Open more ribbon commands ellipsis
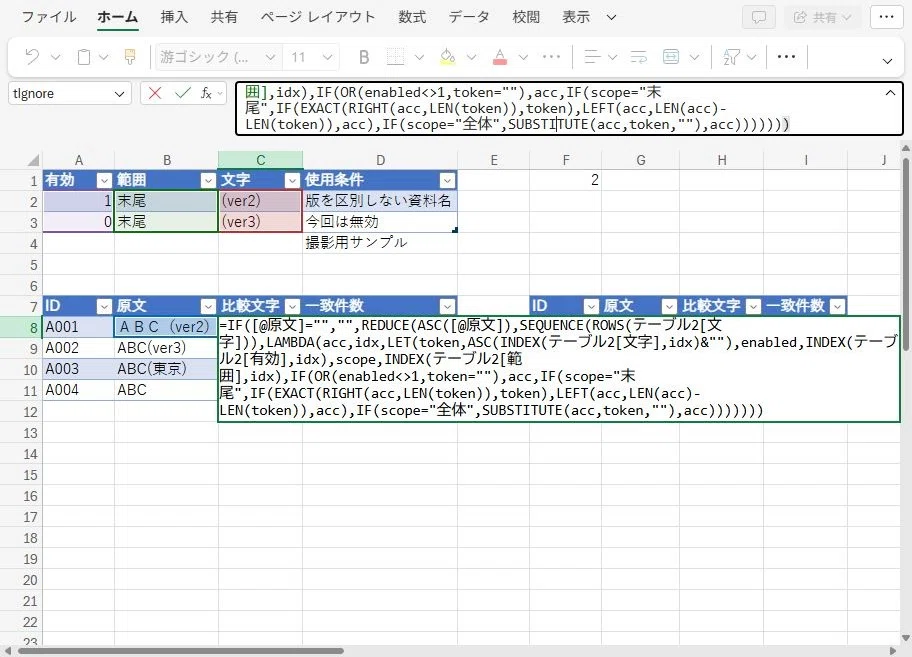Viewport: 912px width, 657px height. (x=786, y=57)
